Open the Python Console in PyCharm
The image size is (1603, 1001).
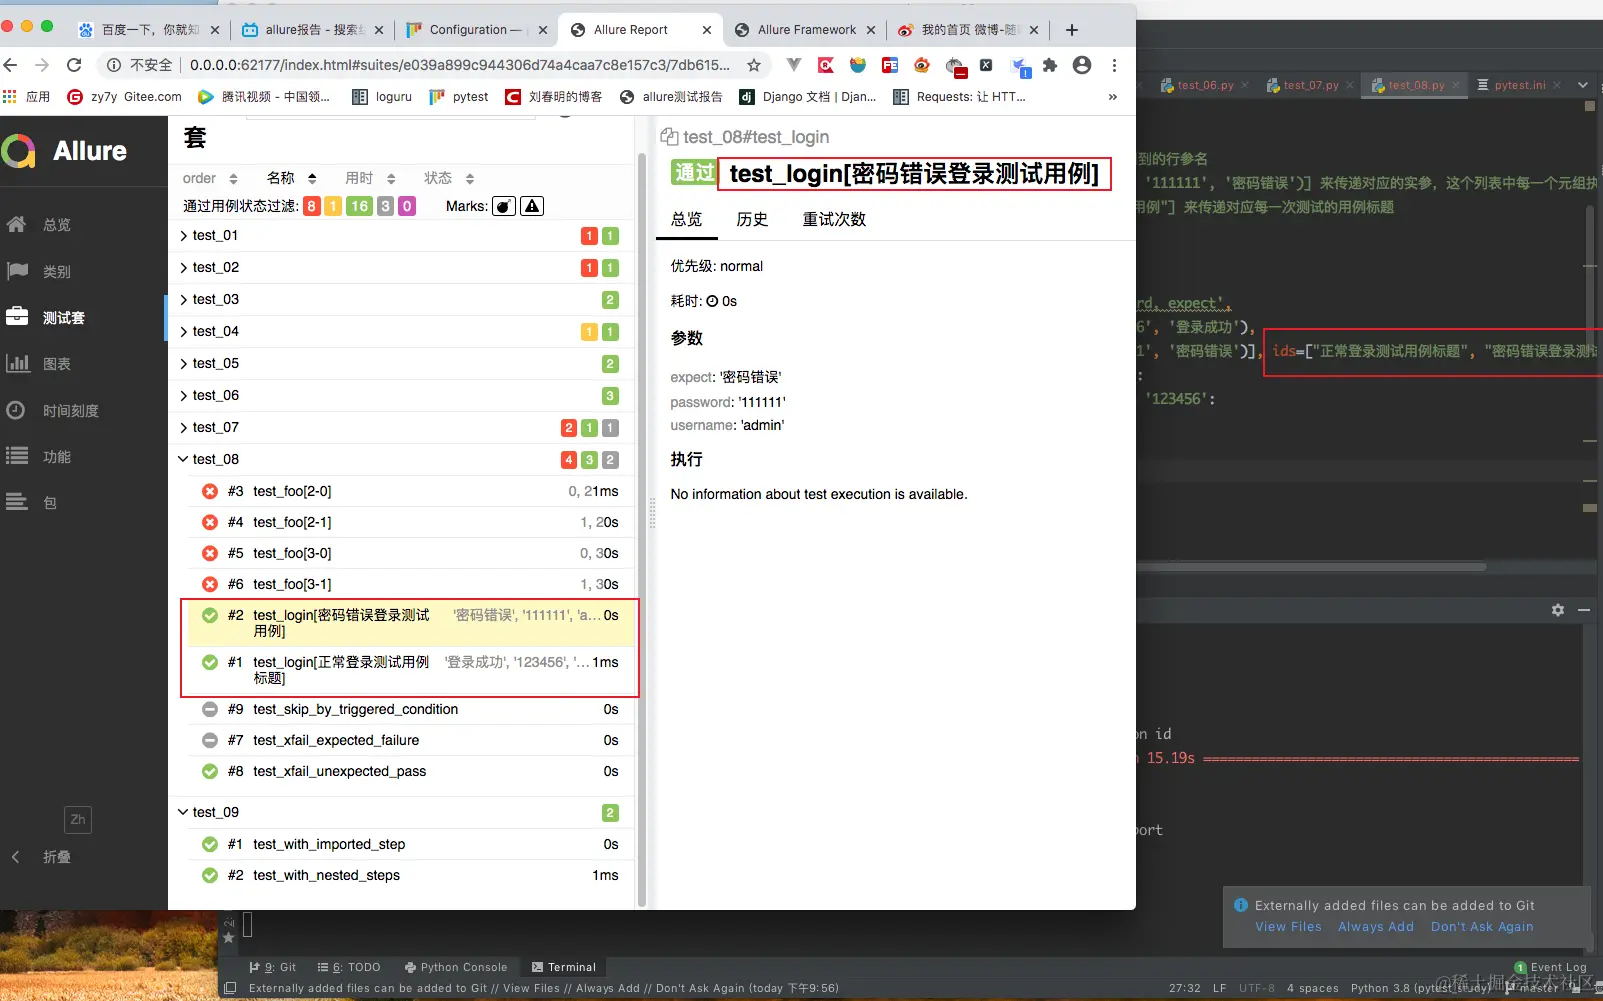[456, 967]
